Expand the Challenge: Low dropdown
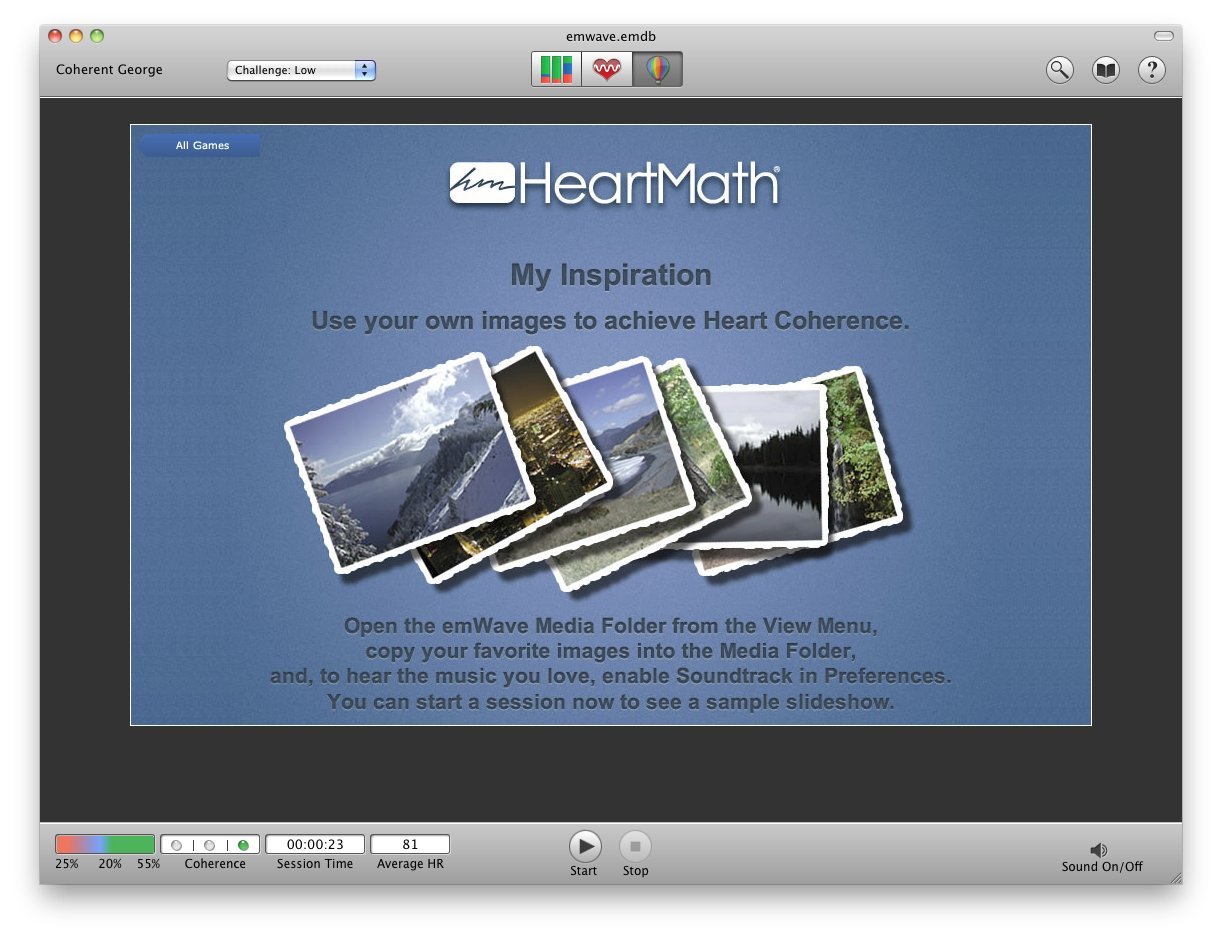Screen dimensions: 1222x939 pos(301,70)
